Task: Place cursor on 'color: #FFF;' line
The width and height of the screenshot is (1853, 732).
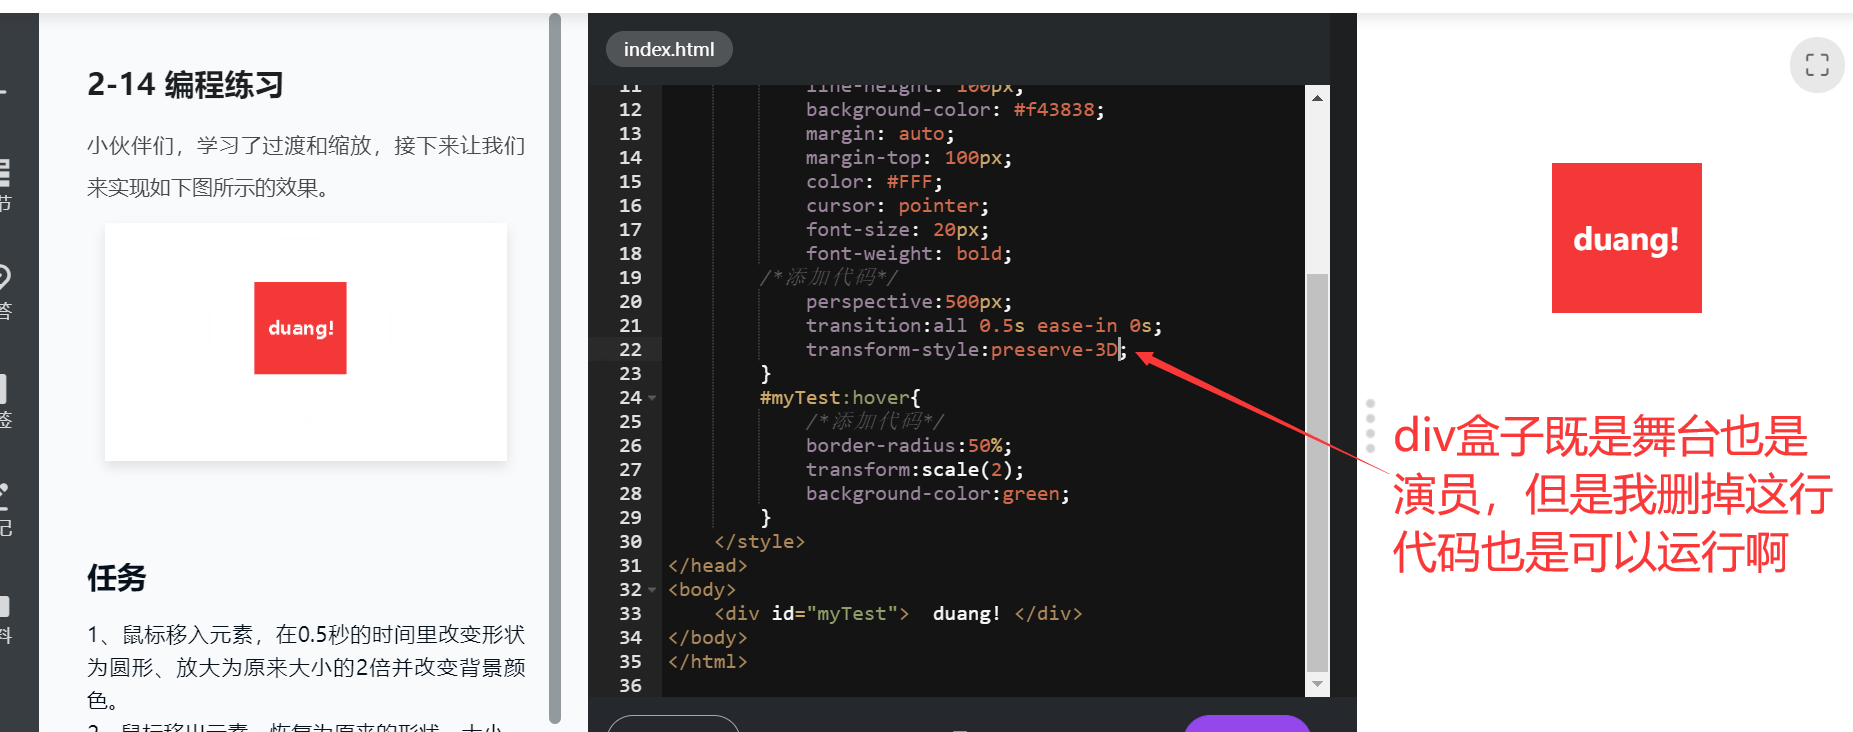Action: pos(874,182)
